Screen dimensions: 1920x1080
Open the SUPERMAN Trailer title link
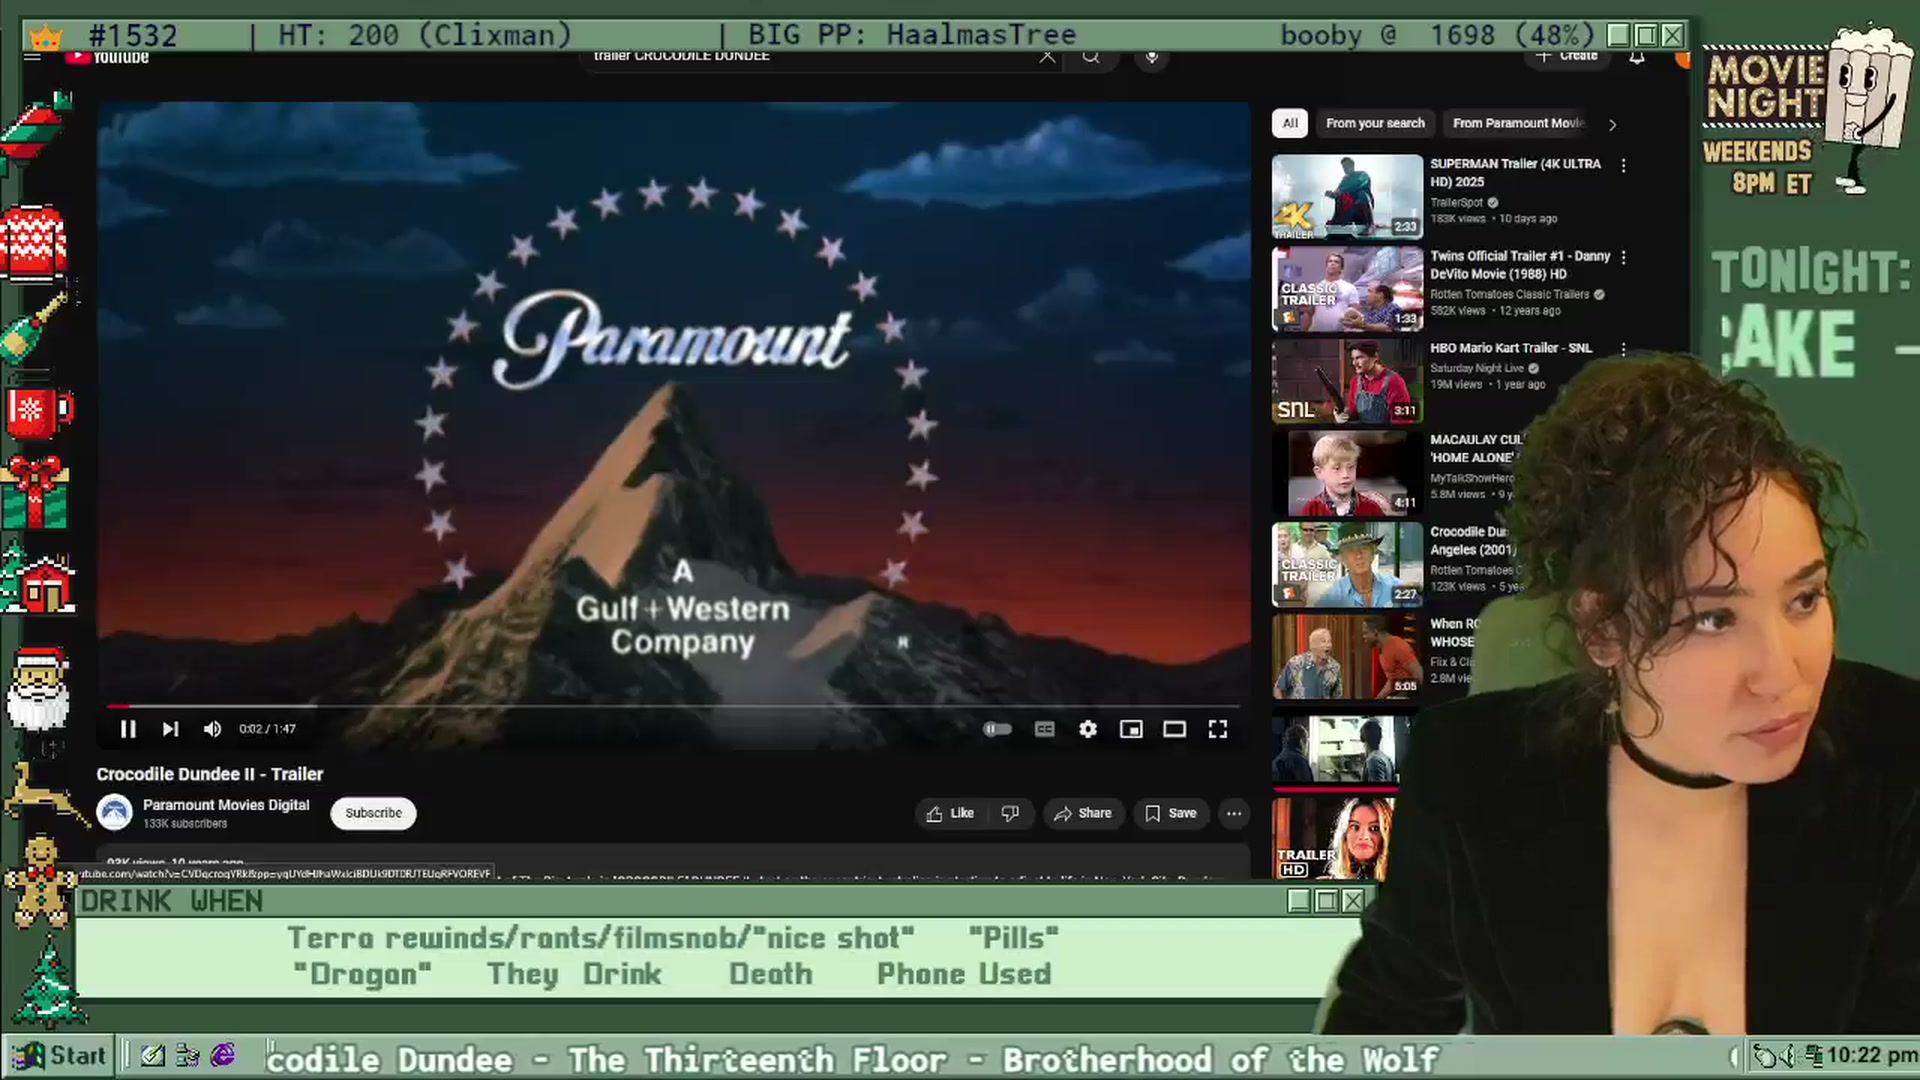point(1515,173)
